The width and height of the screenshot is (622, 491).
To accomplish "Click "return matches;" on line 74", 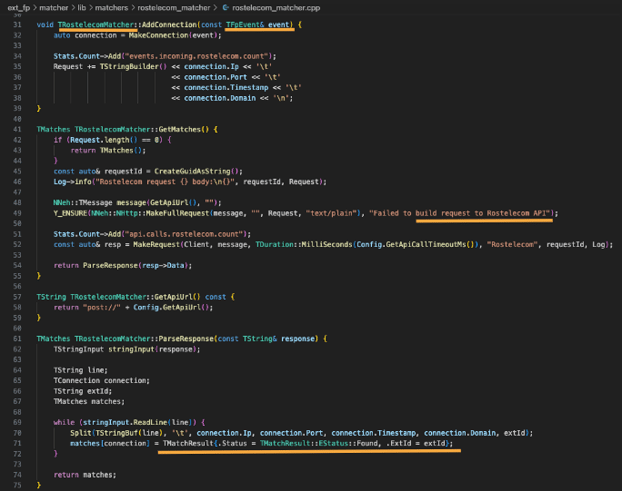I will coord(85,475).
